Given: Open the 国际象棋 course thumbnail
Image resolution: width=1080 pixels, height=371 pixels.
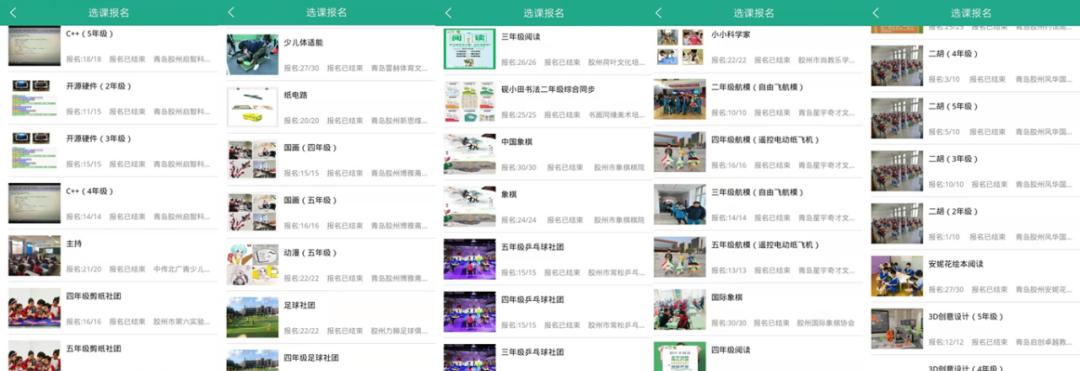Looking at the screenshot, I should click(680, 309).
